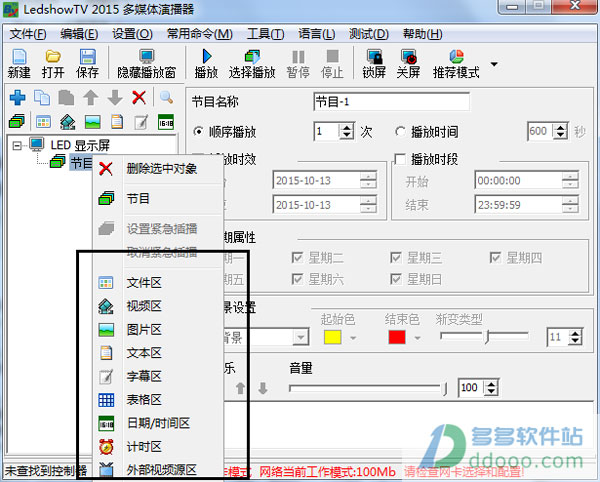Start playback with the 播放 button
Screen dimensions: 600x482
pos(206,64)
